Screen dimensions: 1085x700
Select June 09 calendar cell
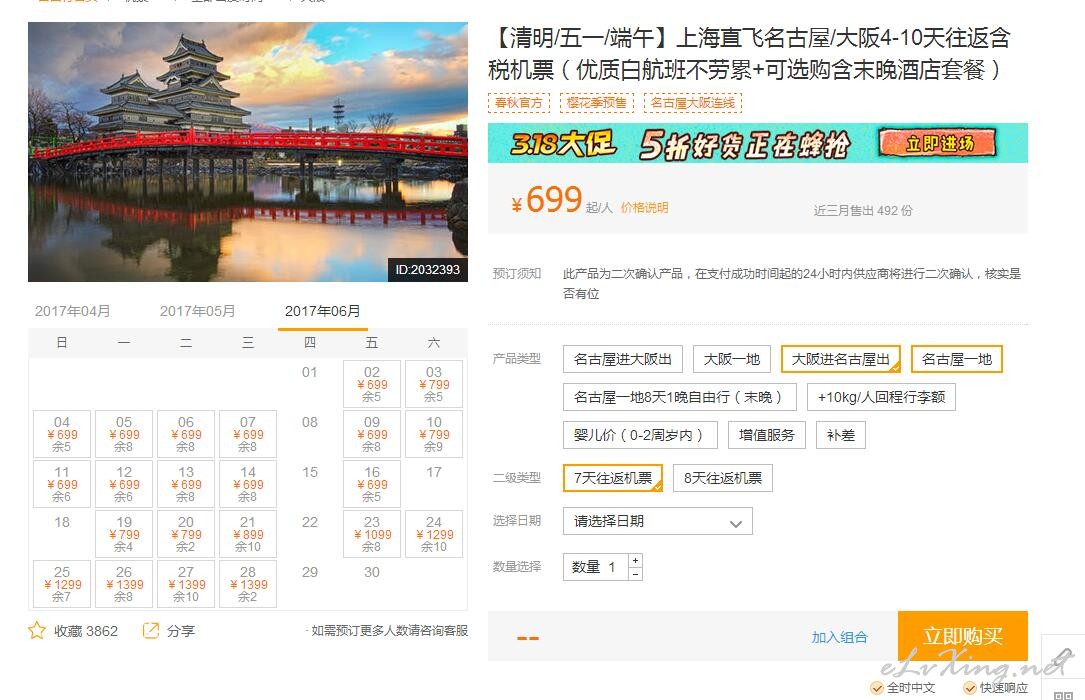[372, 434]
